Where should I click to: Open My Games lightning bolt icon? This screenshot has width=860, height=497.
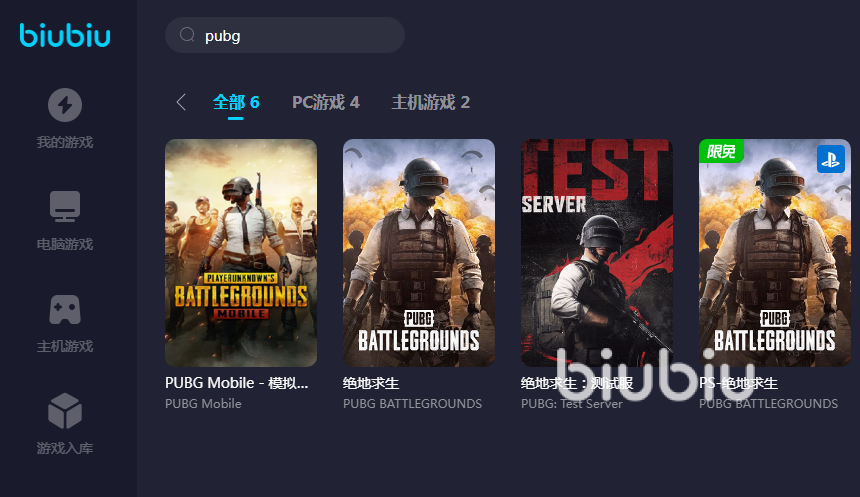[x=65, y=105]
